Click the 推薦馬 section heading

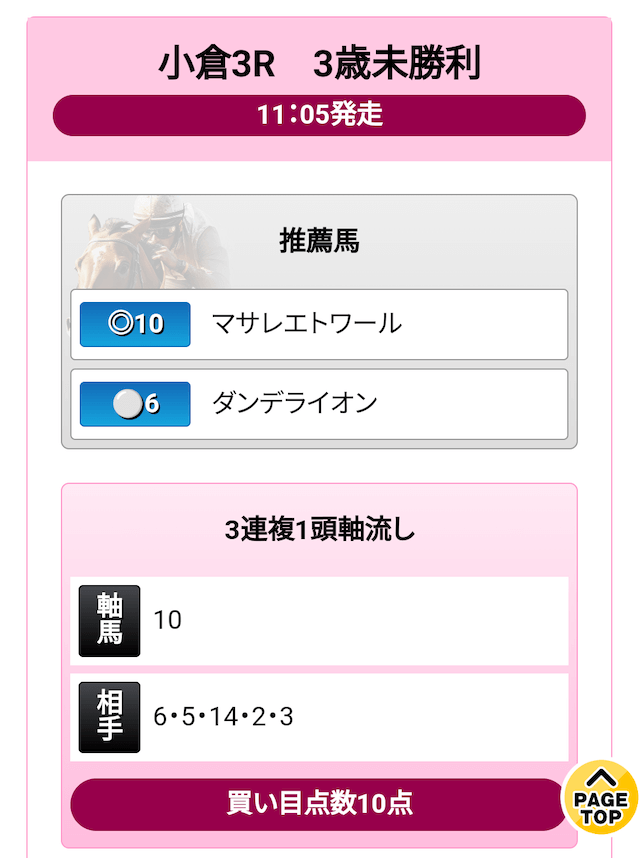pos(319,241)
